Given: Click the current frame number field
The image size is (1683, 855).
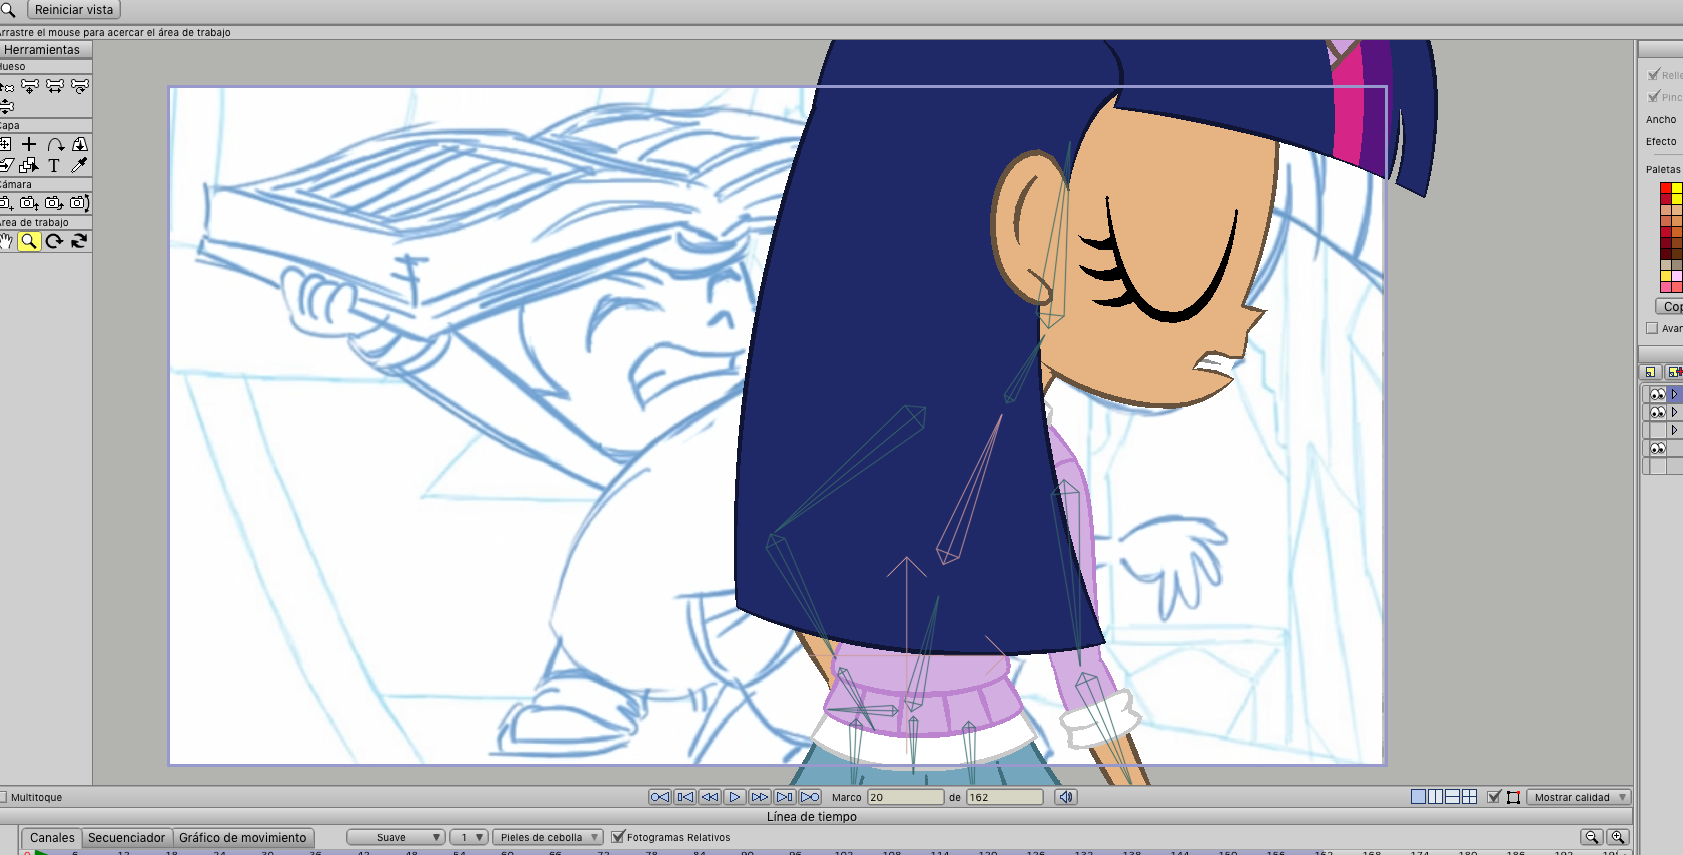Looking at the screenshot, I should (905, 797).
